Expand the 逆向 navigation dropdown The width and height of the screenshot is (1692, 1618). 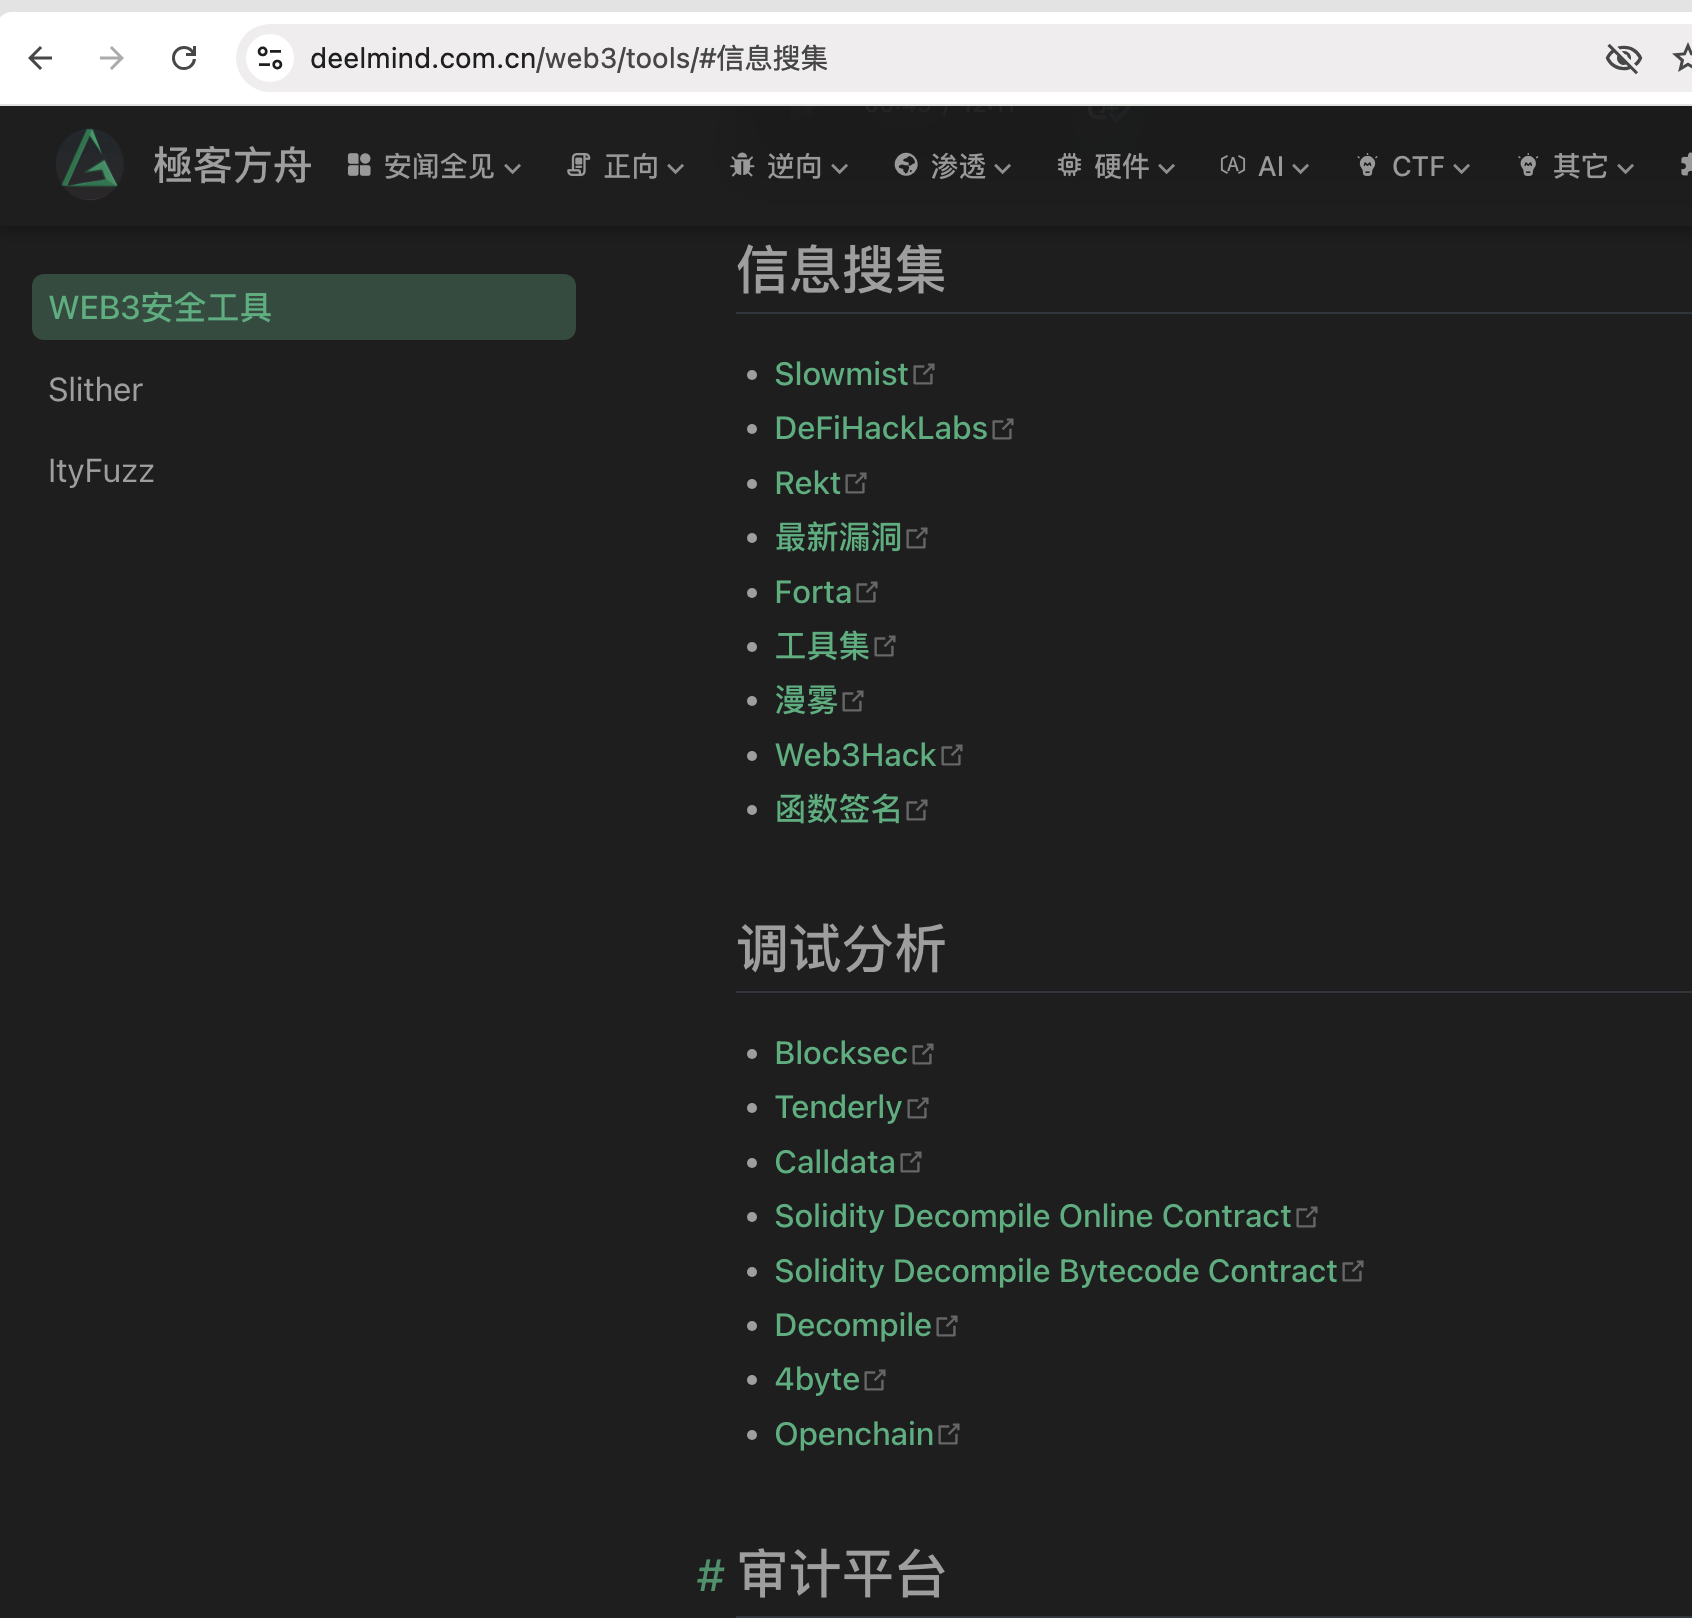789,166
